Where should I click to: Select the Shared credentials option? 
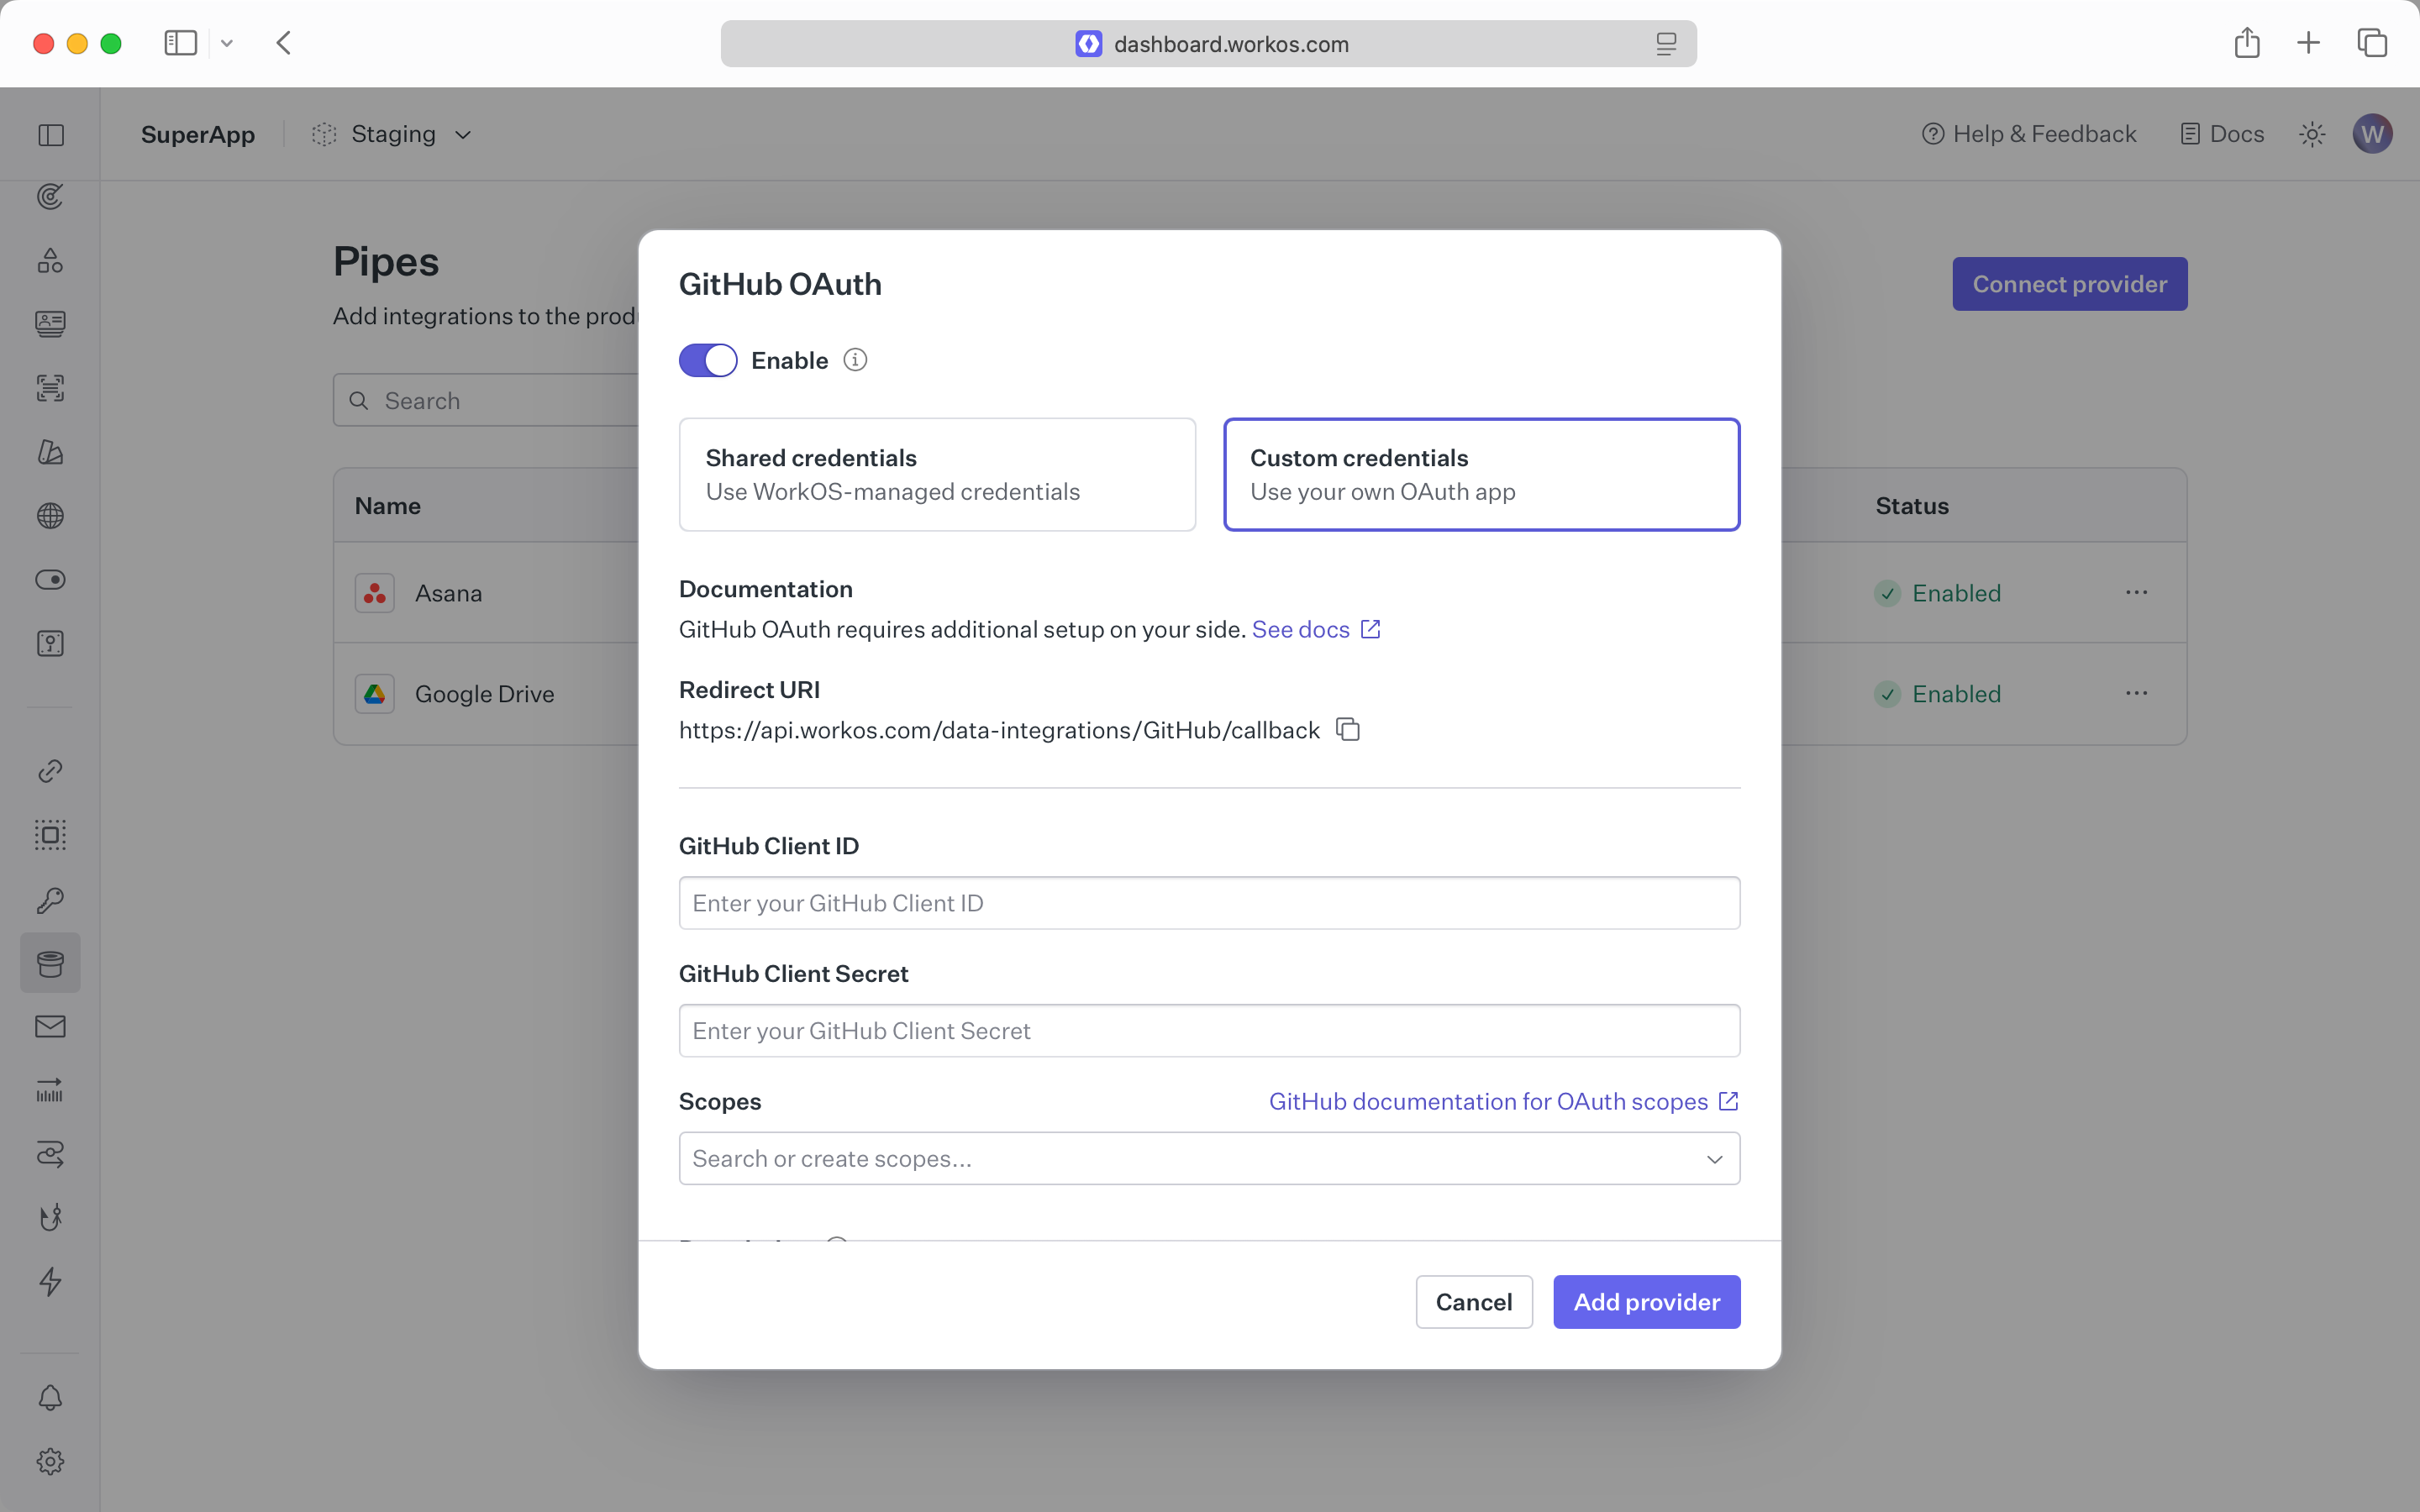(936, 474)
